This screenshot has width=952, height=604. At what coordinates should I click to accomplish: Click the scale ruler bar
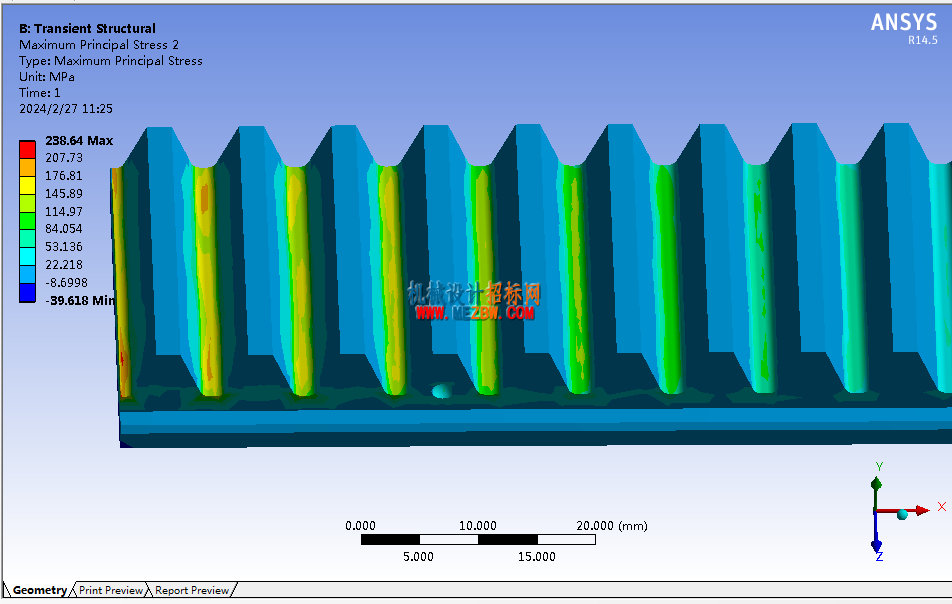[478, 540]
